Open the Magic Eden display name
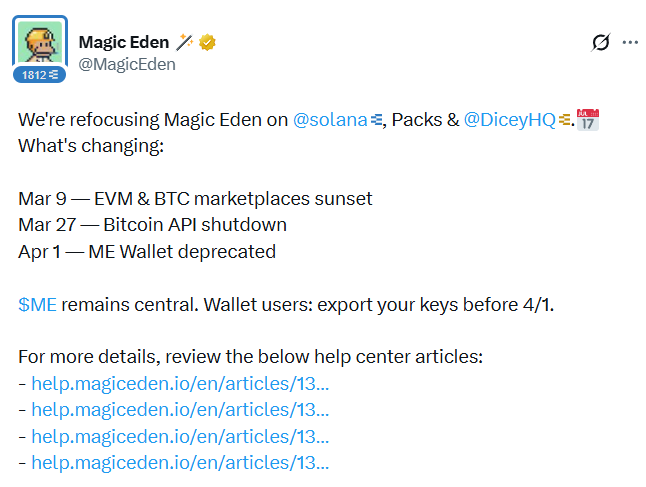This screenshot has width=646, height=487. click(124, 42)
